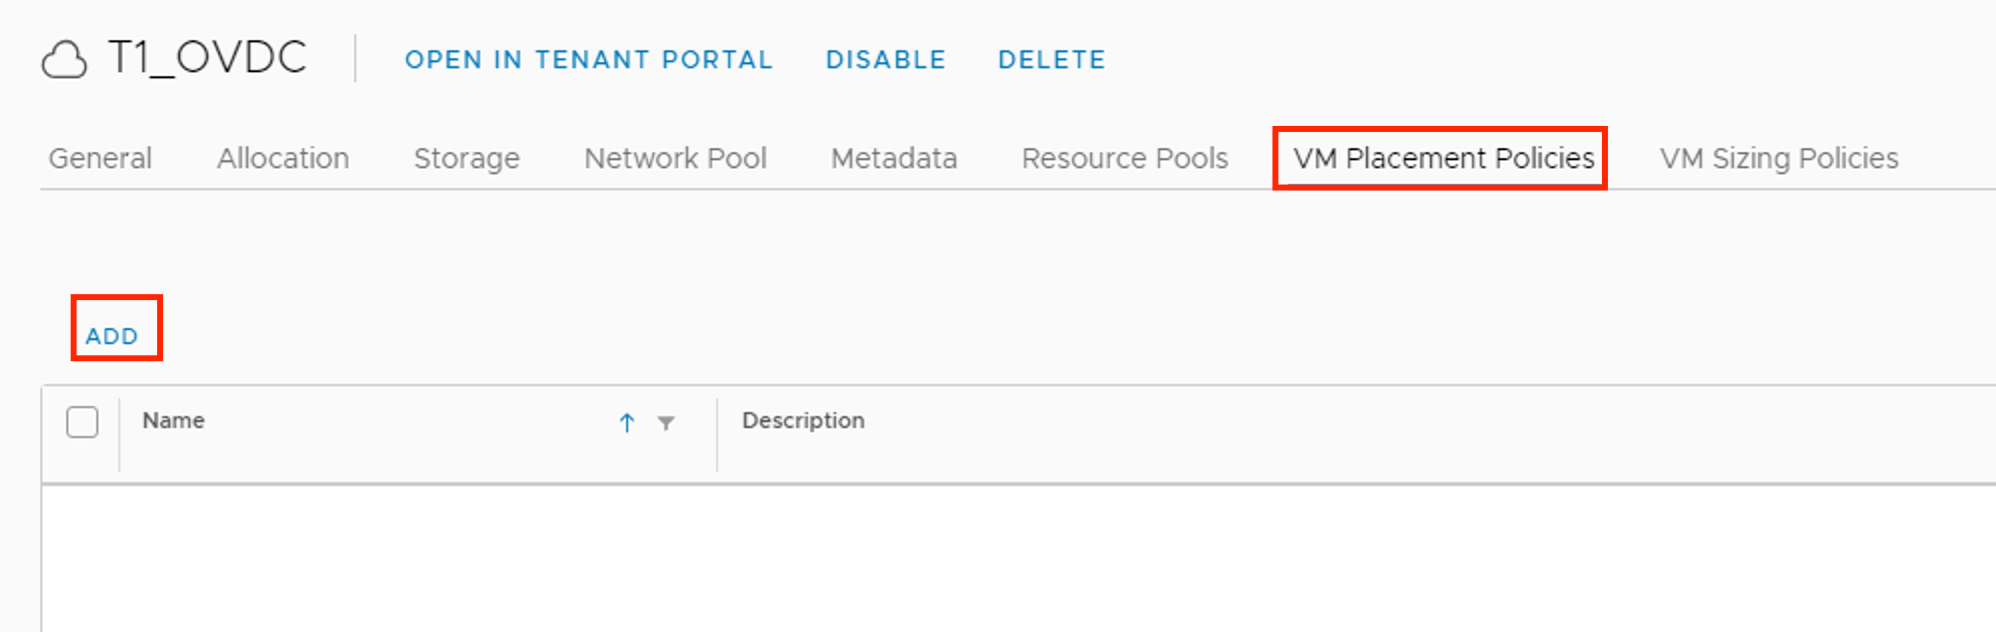Select the Network Pool tab
The height and width of the screenshot is (632, 1996).
675,158
